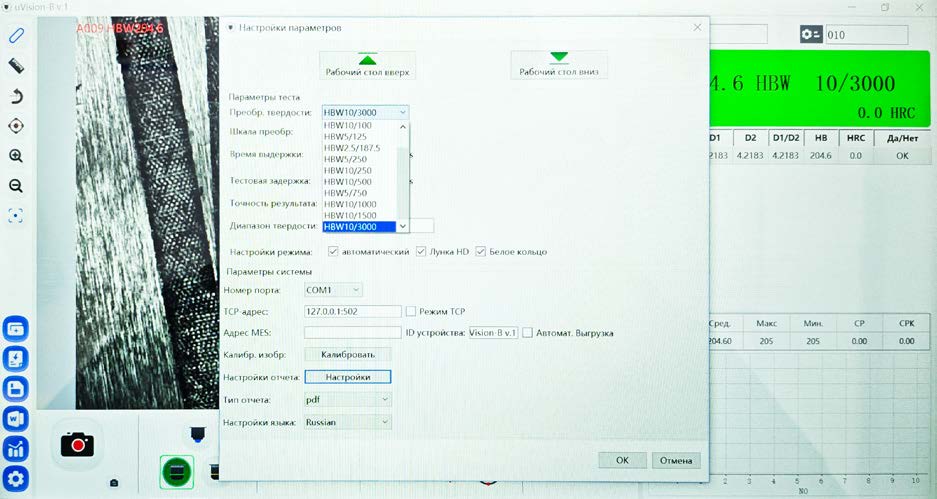Select the indenter icon with the blue tip
The height and width of the screenshot is (499, 937).
pos(198,434)
